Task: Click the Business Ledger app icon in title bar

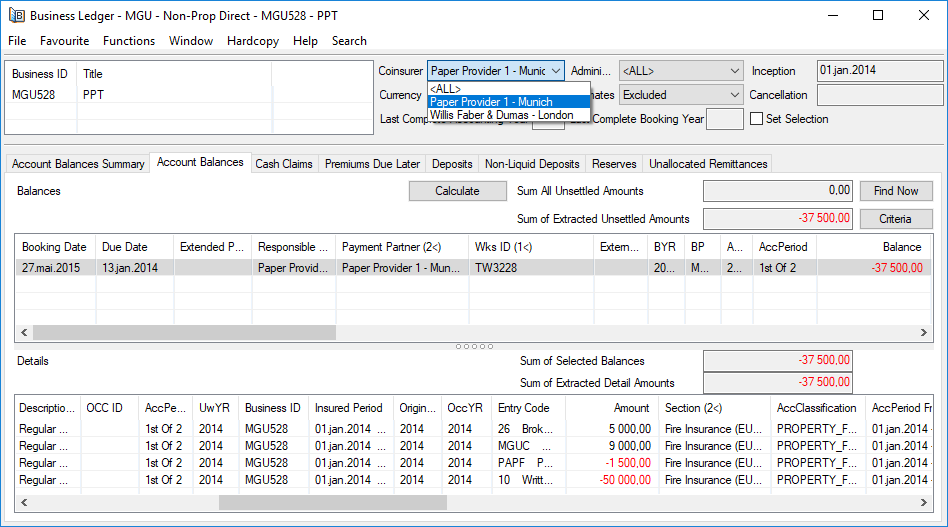Action: coord(16,15)
